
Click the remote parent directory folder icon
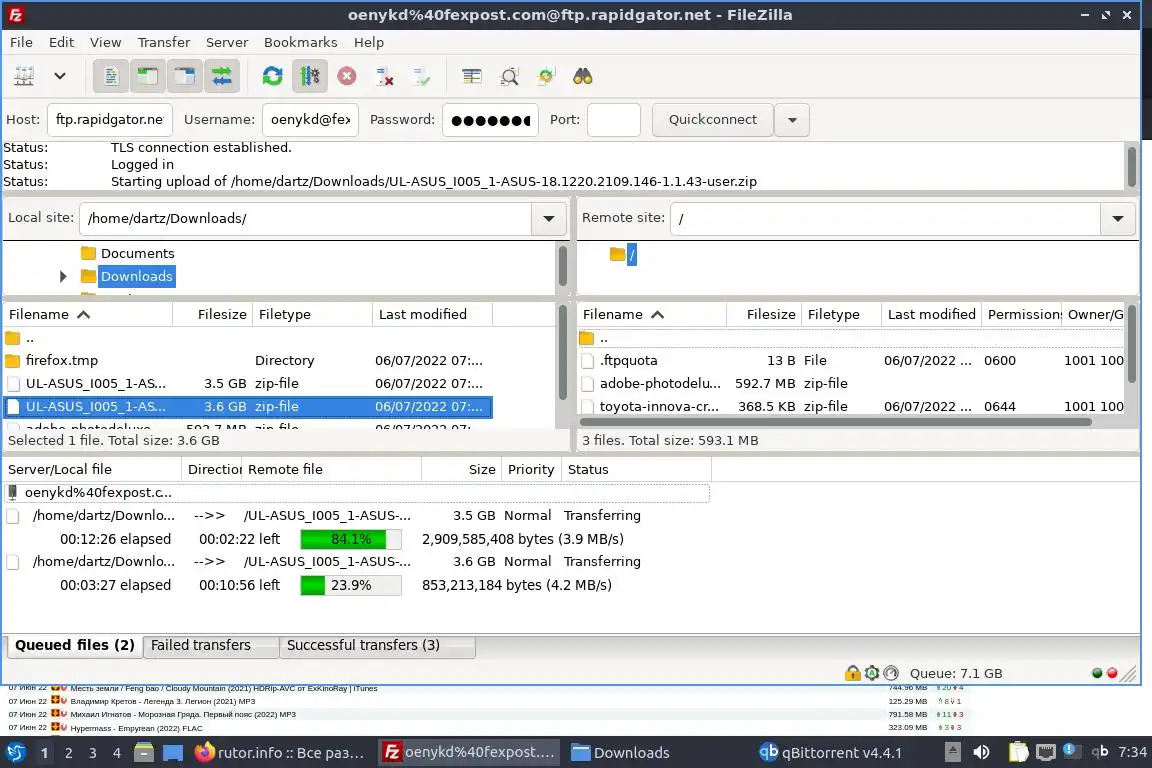pos(586,339)
